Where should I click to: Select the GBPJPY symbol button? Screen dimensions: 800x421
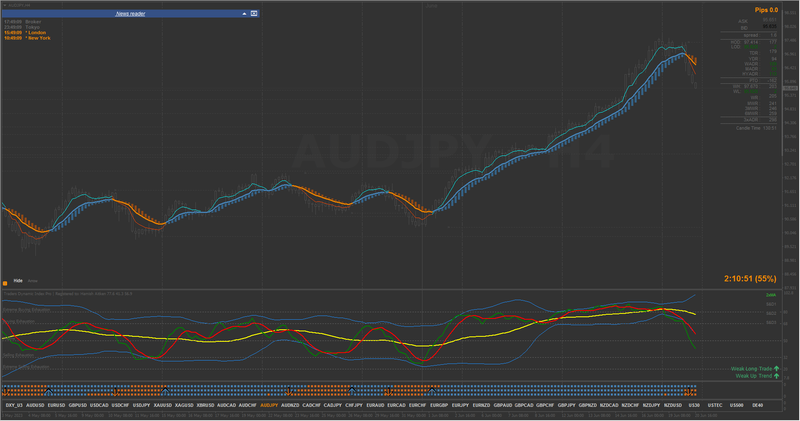click(566, 405)
